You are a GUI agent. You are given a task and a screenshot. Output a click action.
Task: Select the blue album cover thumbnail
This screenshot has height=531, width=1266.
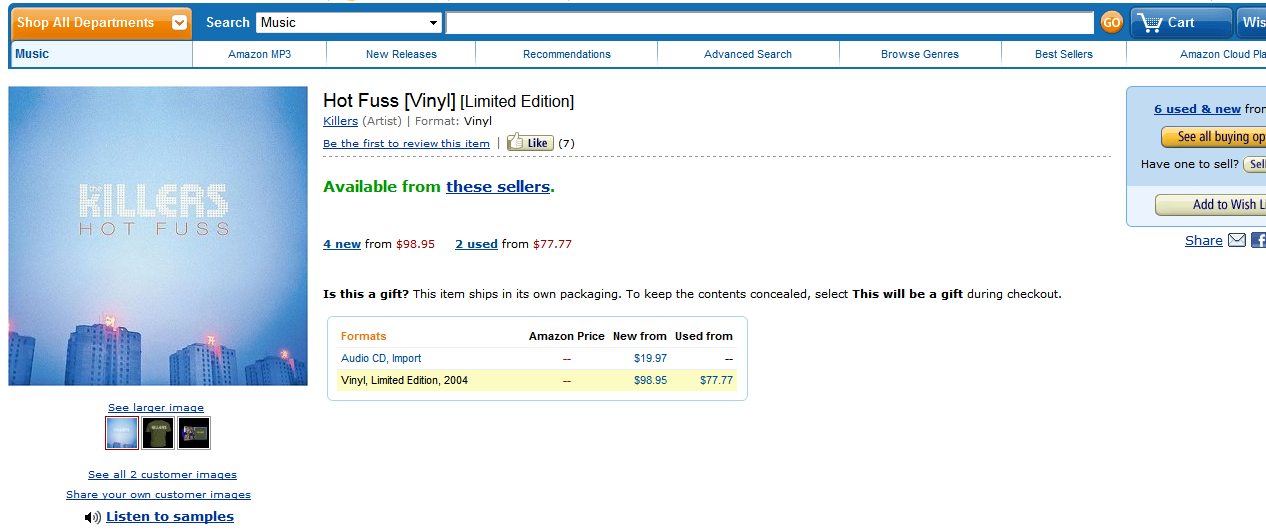coord(122,433)
